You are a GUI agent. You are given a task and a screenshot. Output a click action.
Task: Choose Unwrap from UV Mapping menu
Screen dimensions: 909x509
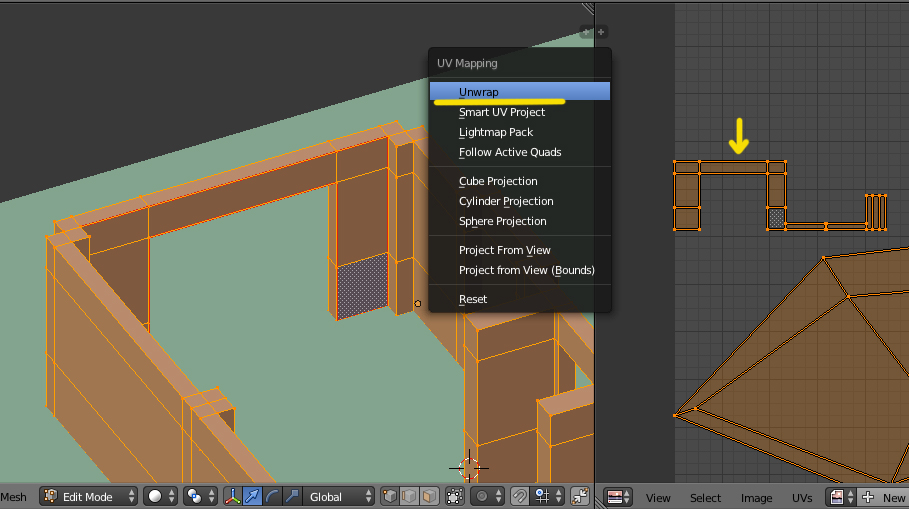click(519, 92)
